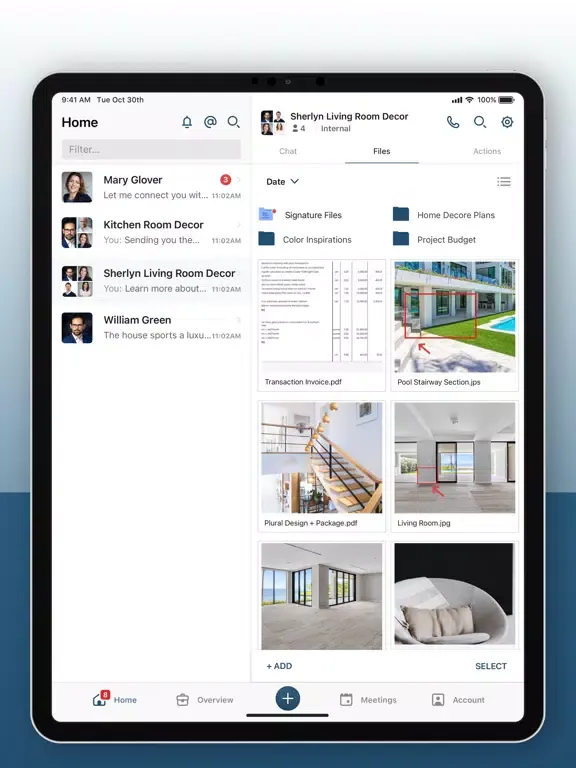Go to the Account bottom tab
The width and height of the screenshot is (576, 768).
pyautogui.click(x=458, y=699)
